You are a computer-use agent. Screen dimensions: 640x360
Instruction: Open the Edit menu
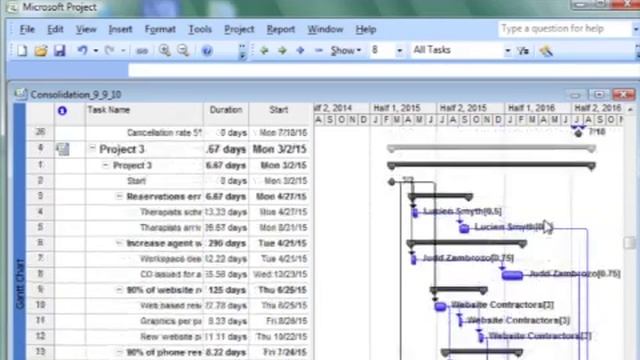click(55, 29)
